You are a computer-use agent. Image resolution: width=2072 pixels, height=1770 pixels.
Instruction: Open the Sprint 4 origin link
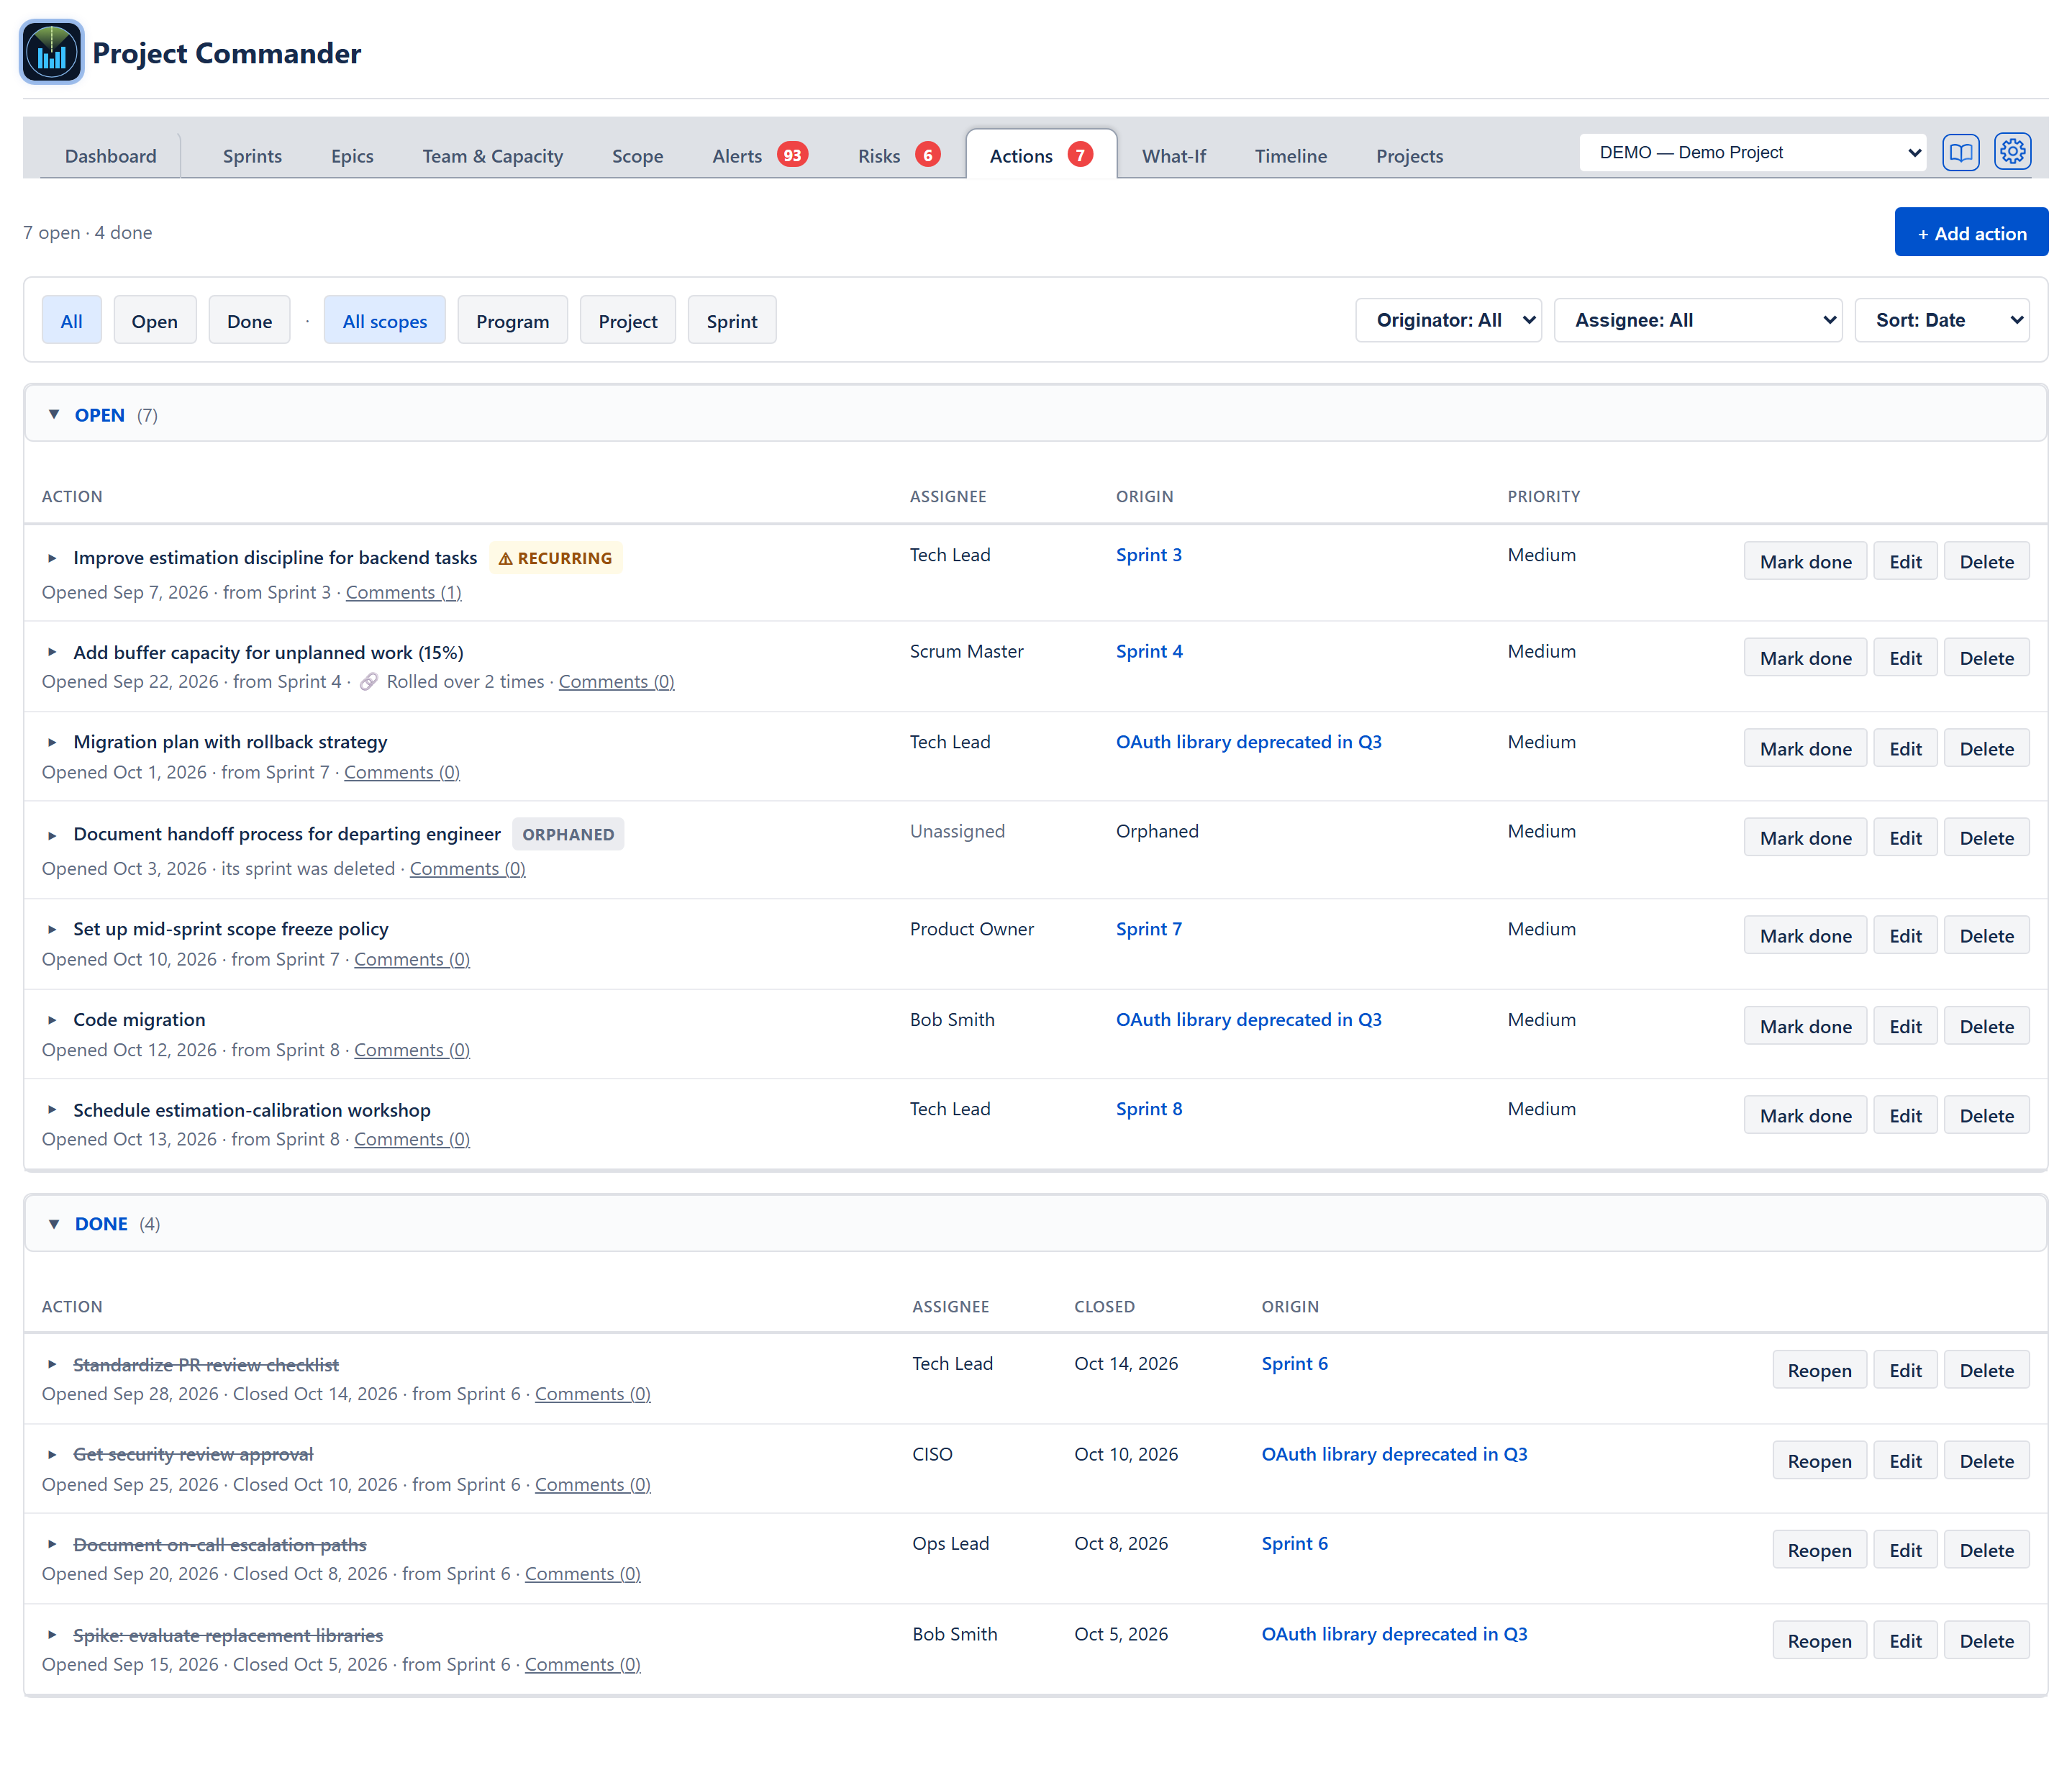click(x=1149, y=651)
